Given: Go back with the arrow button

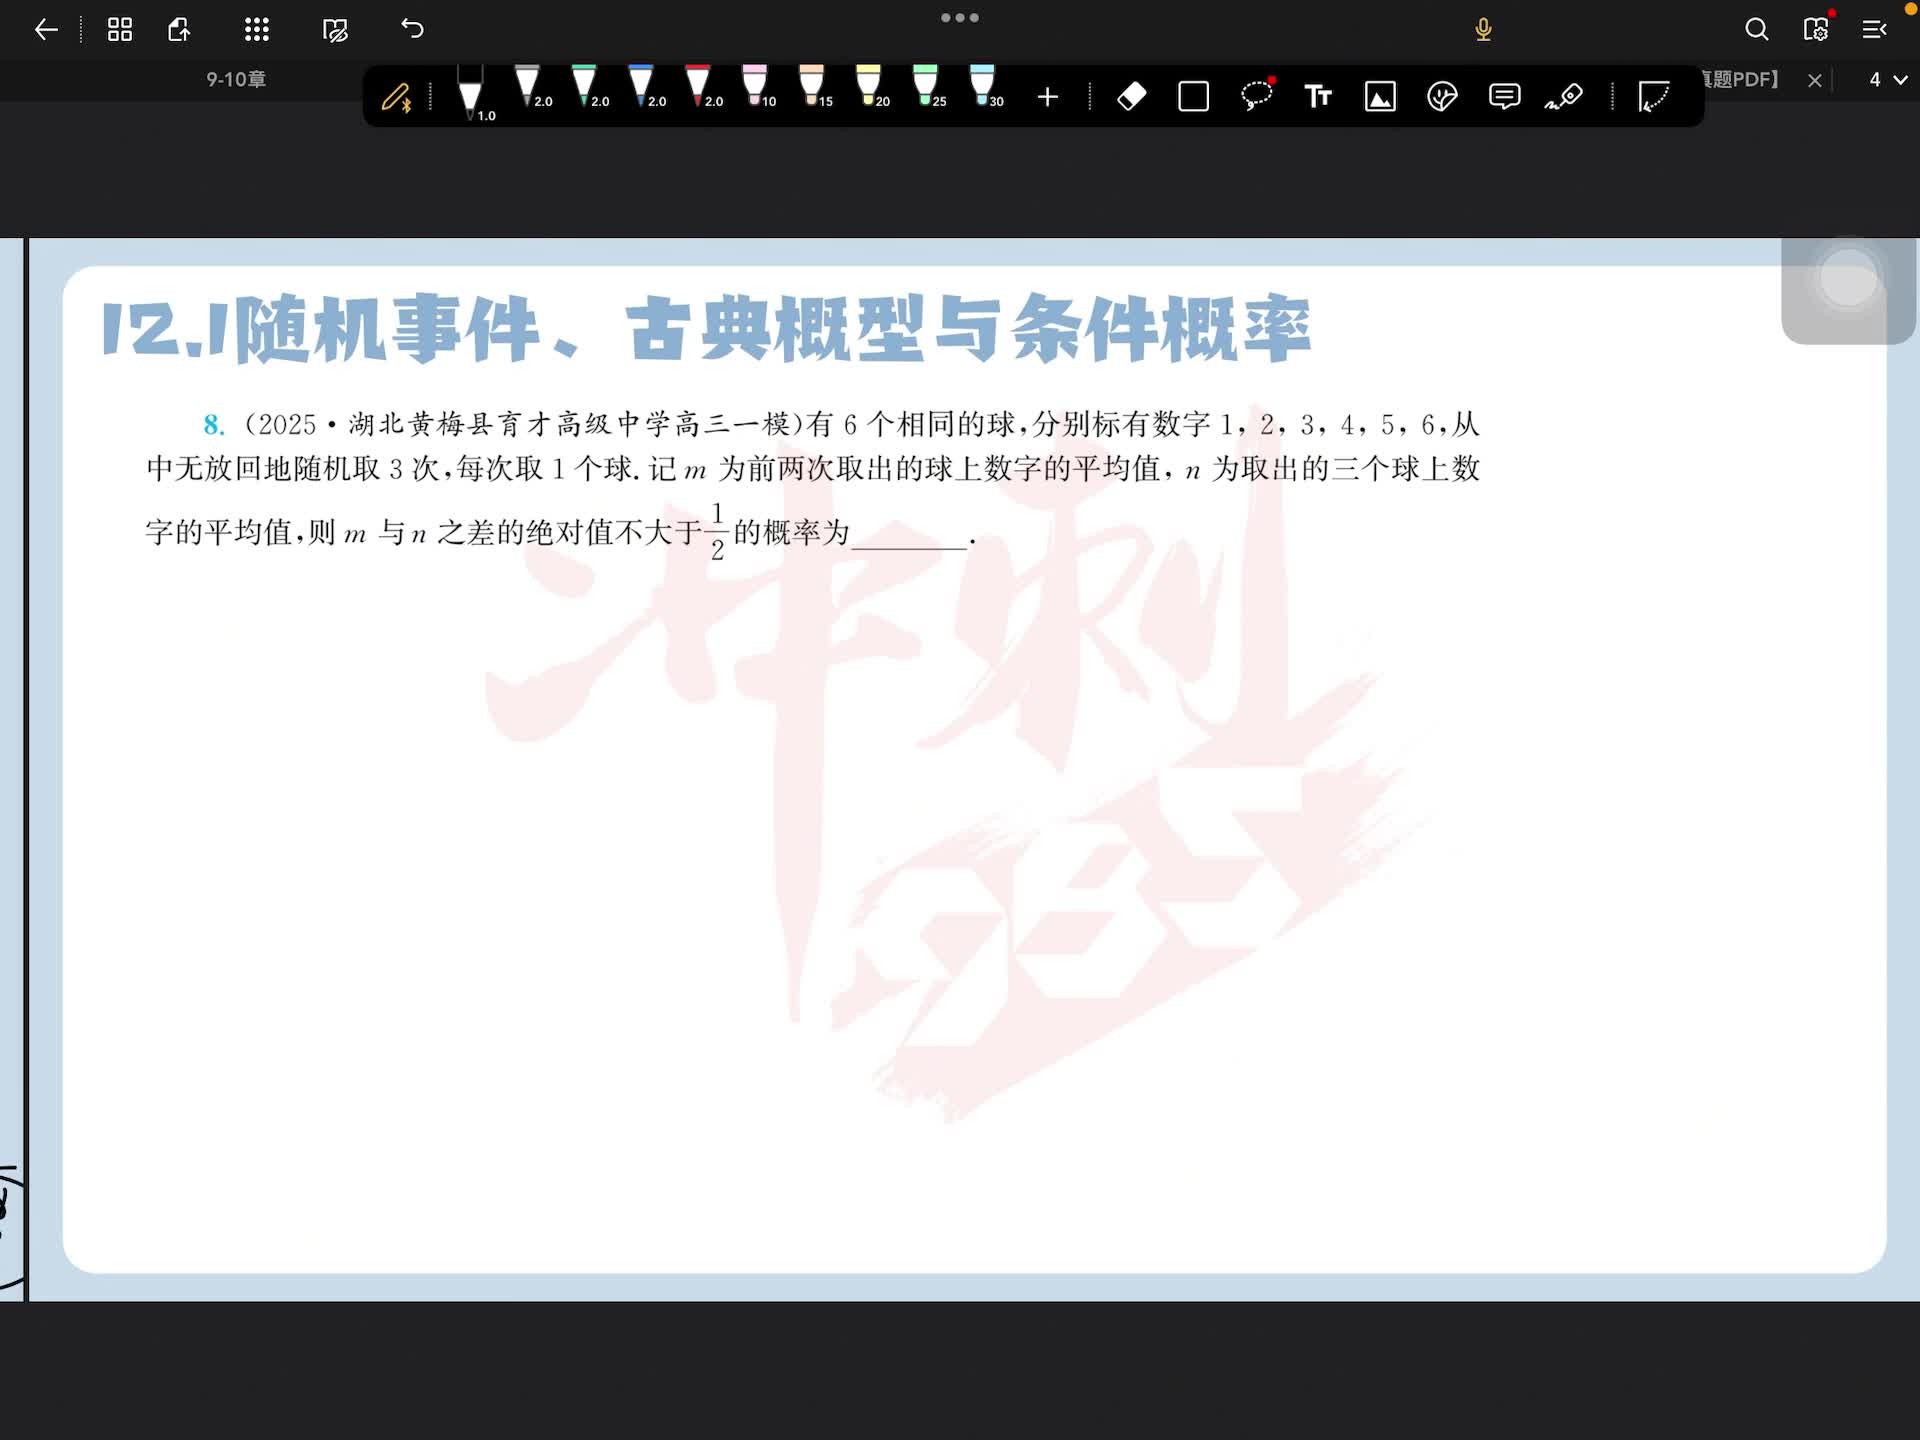Looking at the screenshot, I should tap(46, 29).
